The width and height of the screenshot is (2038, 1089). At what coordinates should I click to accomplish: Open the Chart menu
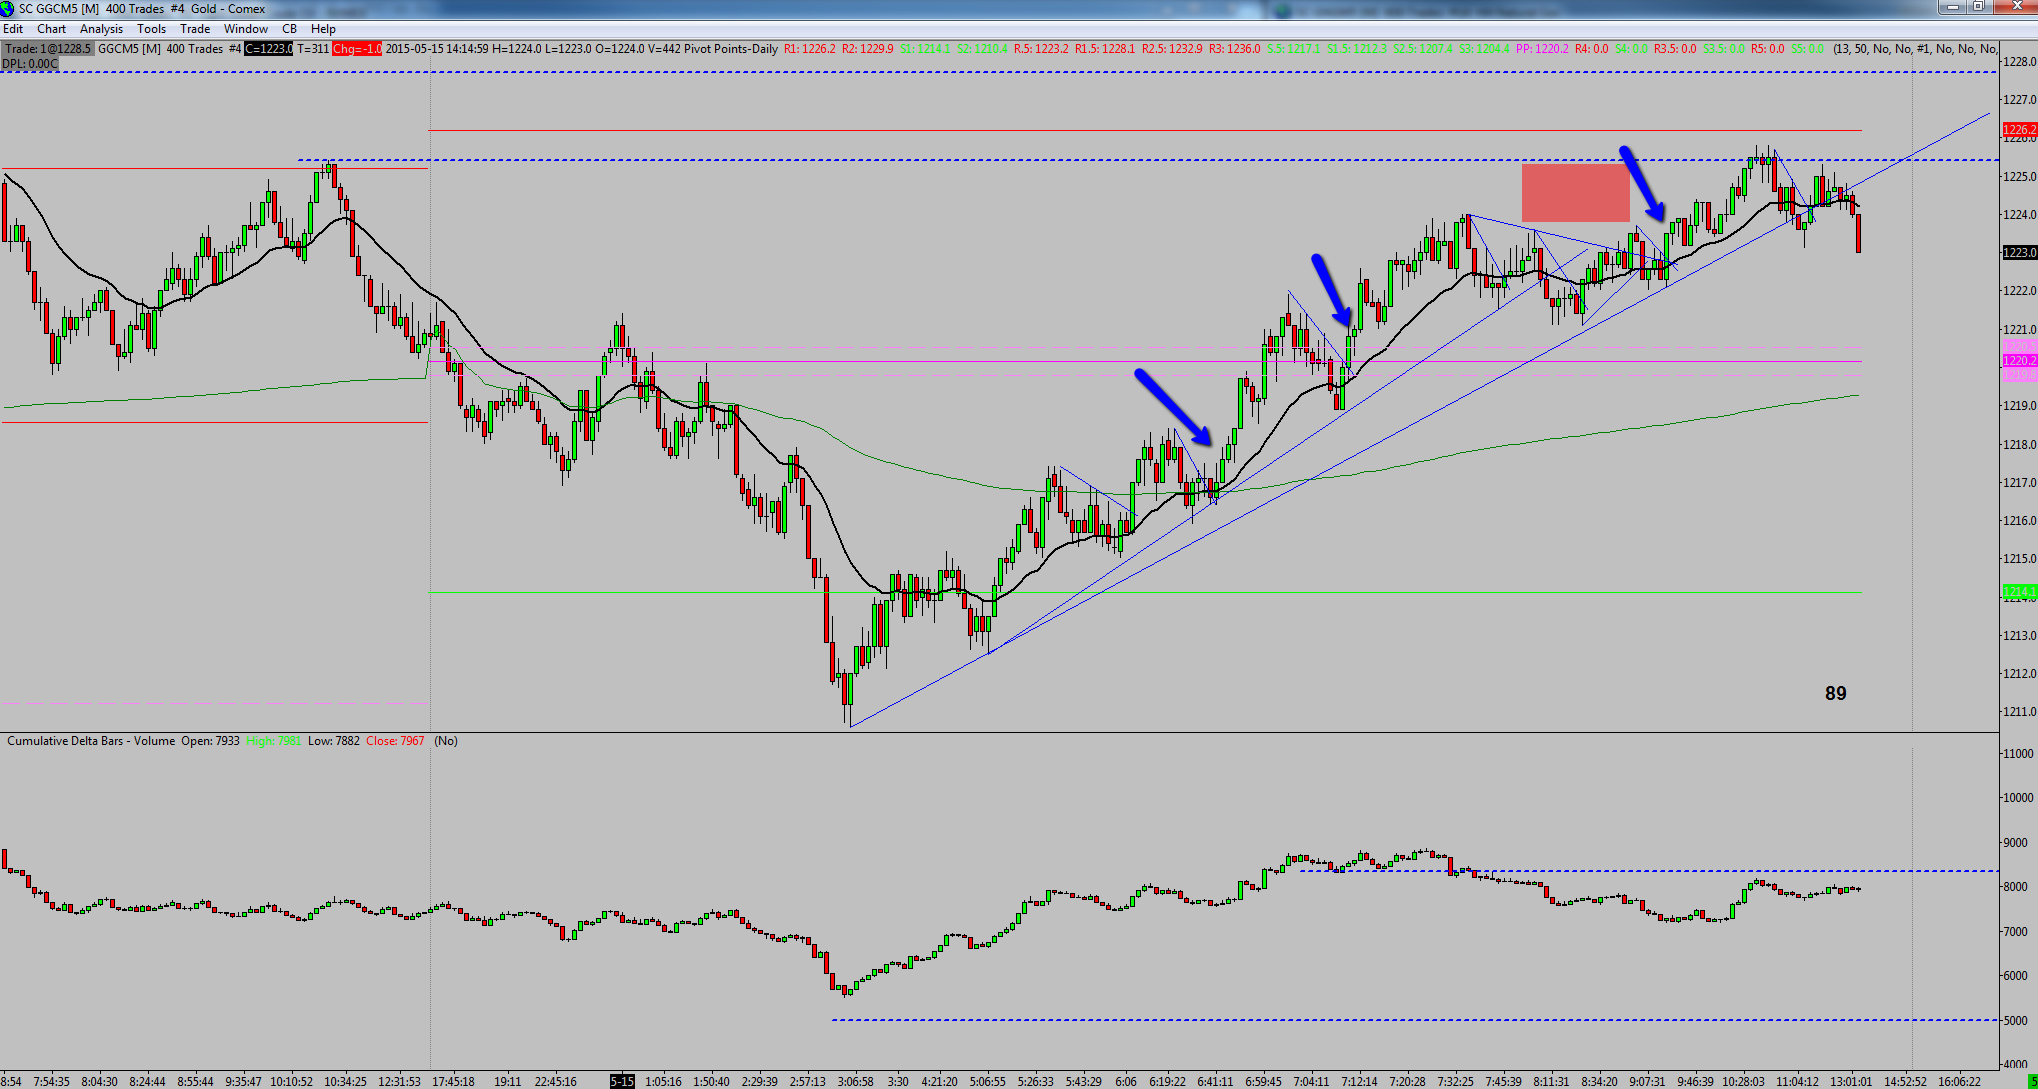pos(51,29)
